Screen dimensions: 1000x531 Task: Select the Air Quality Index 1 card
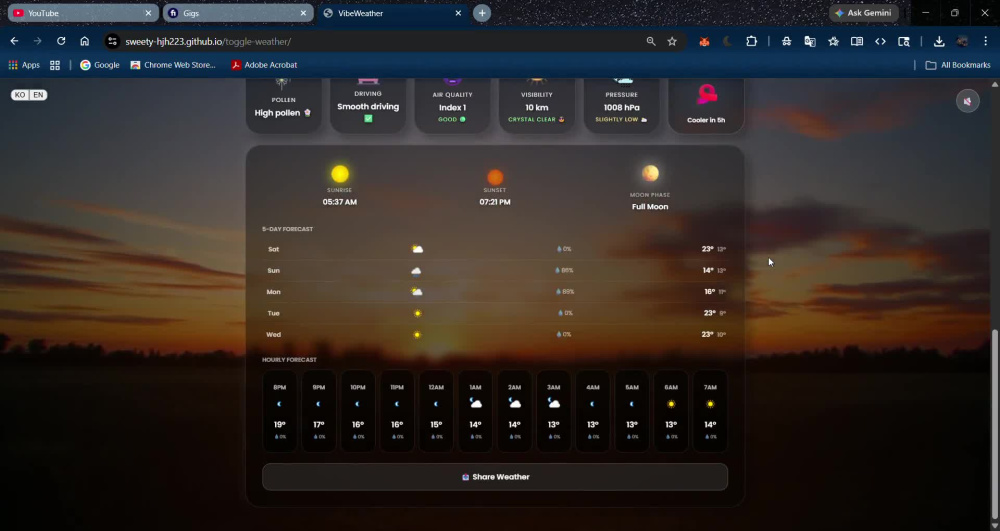click(452, 105)
